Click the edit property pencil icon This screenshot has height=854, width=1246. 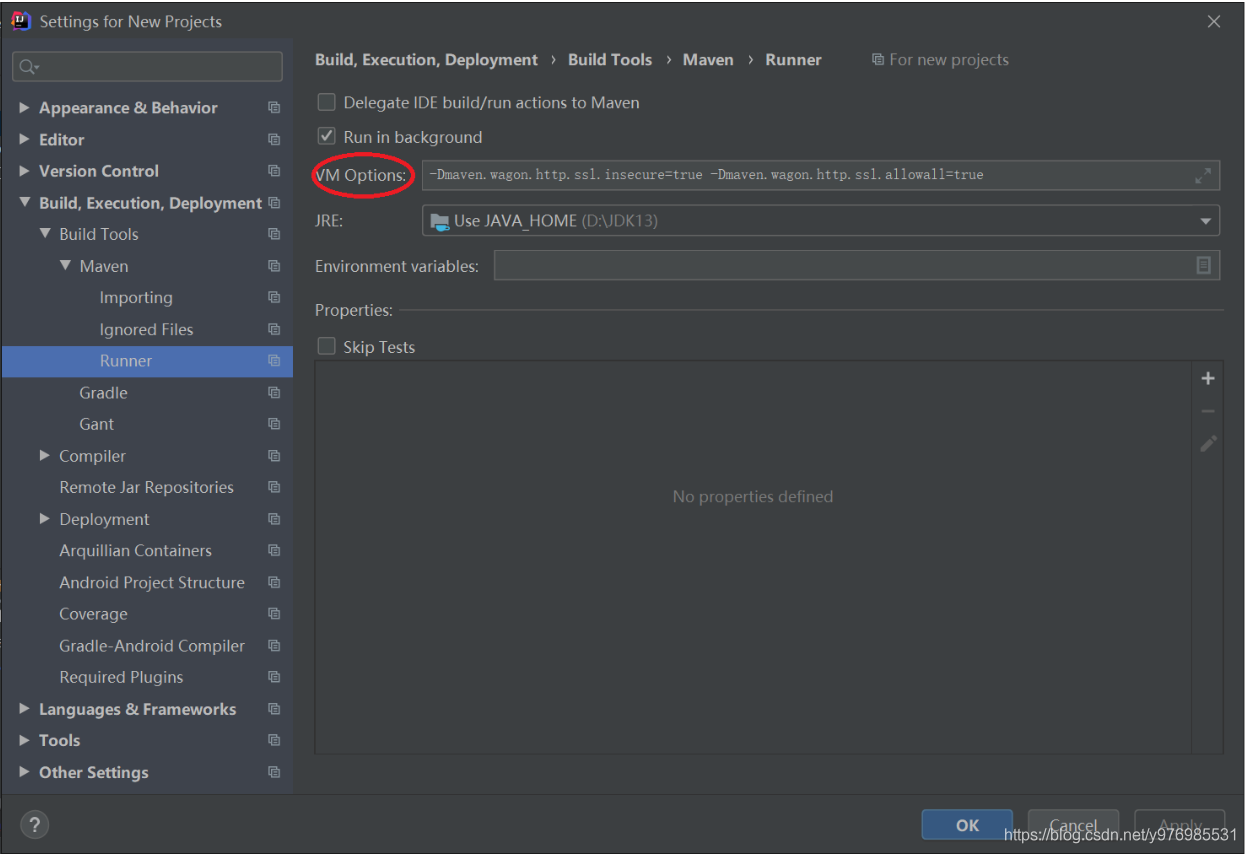pos(1208,443)
